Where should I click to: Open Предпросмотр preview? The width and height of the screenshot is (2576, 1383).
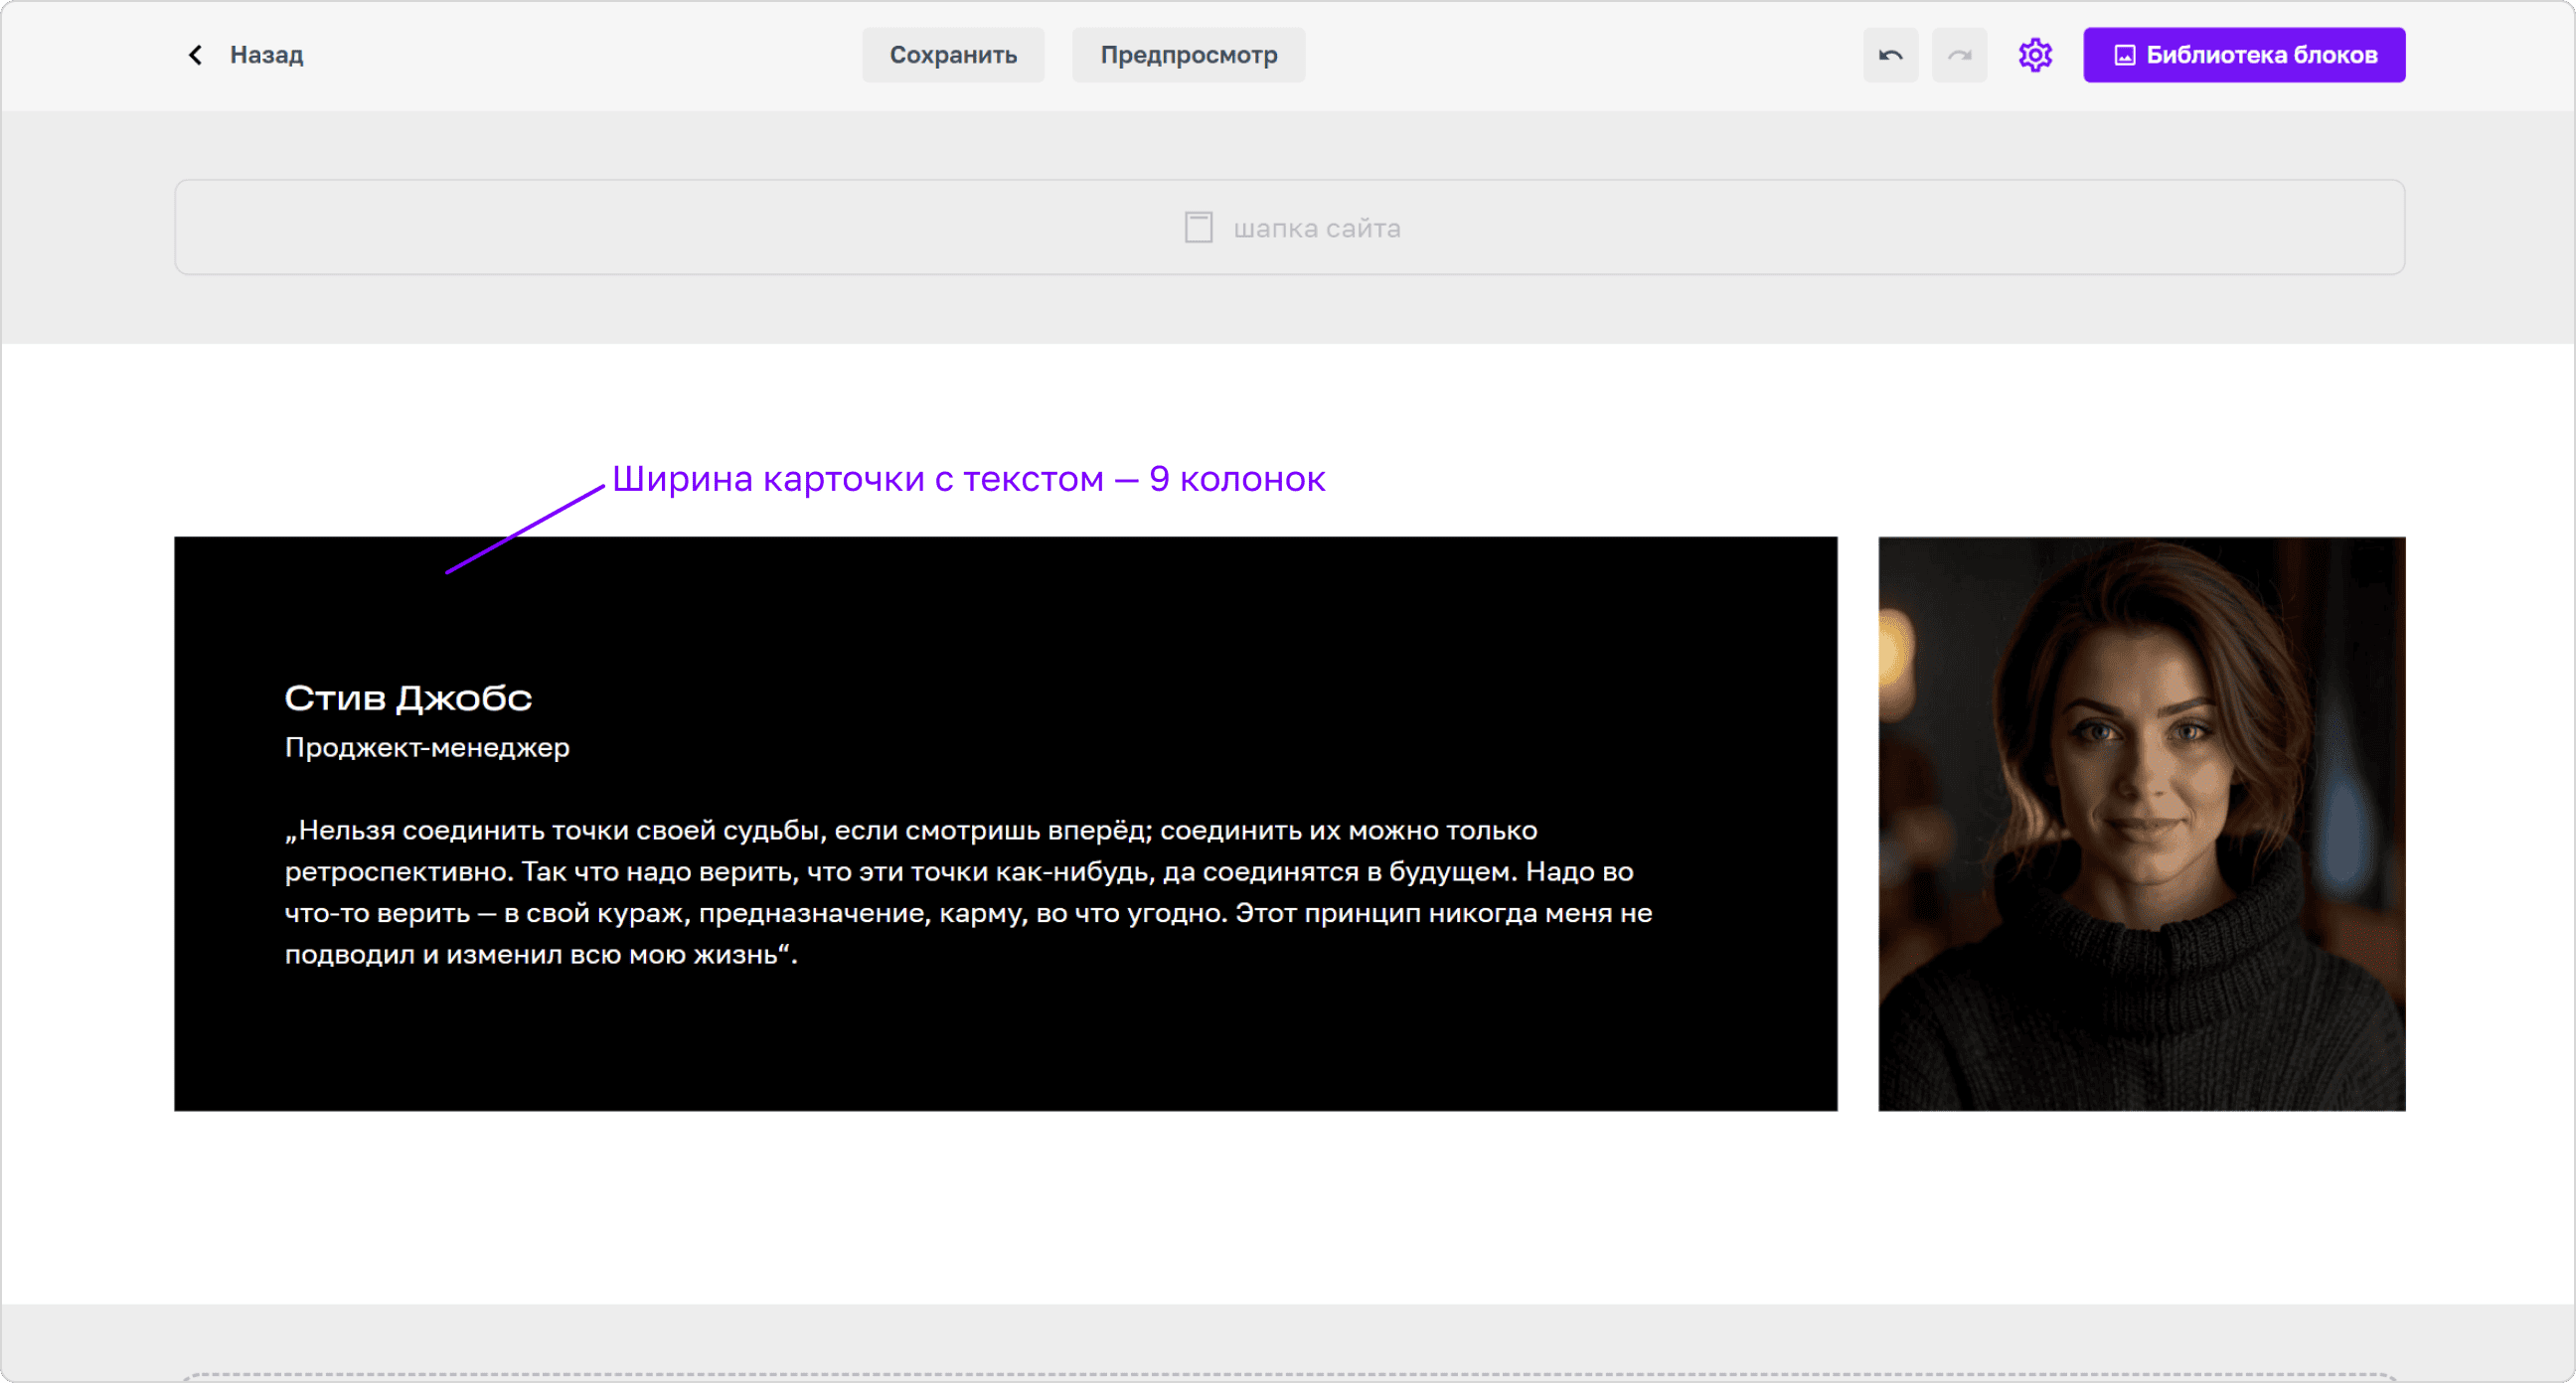click(1188, 55)
